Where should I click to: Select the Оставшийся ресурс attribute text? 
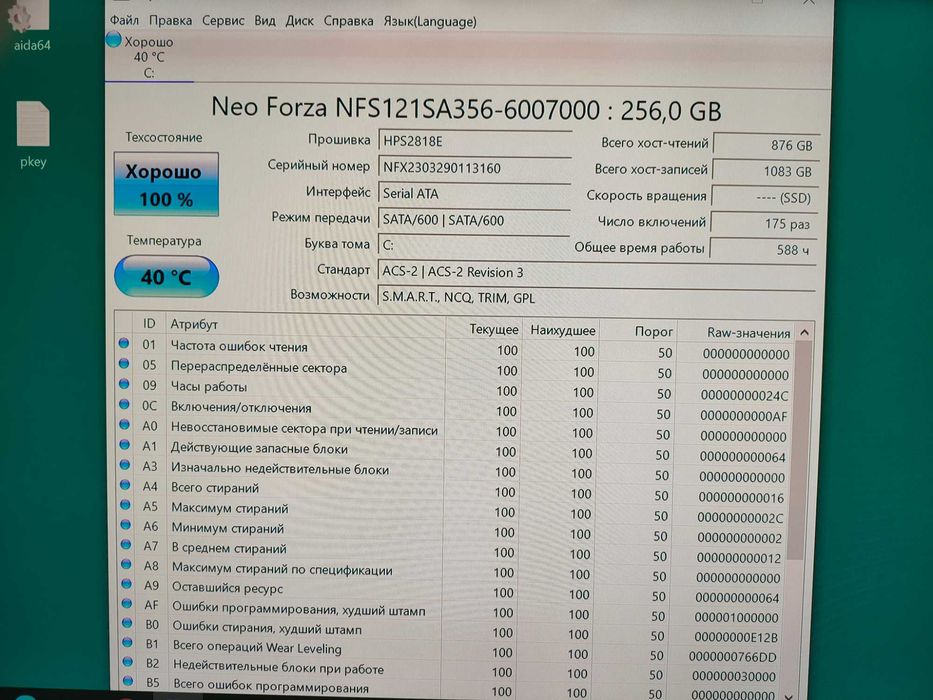point(227,588)
